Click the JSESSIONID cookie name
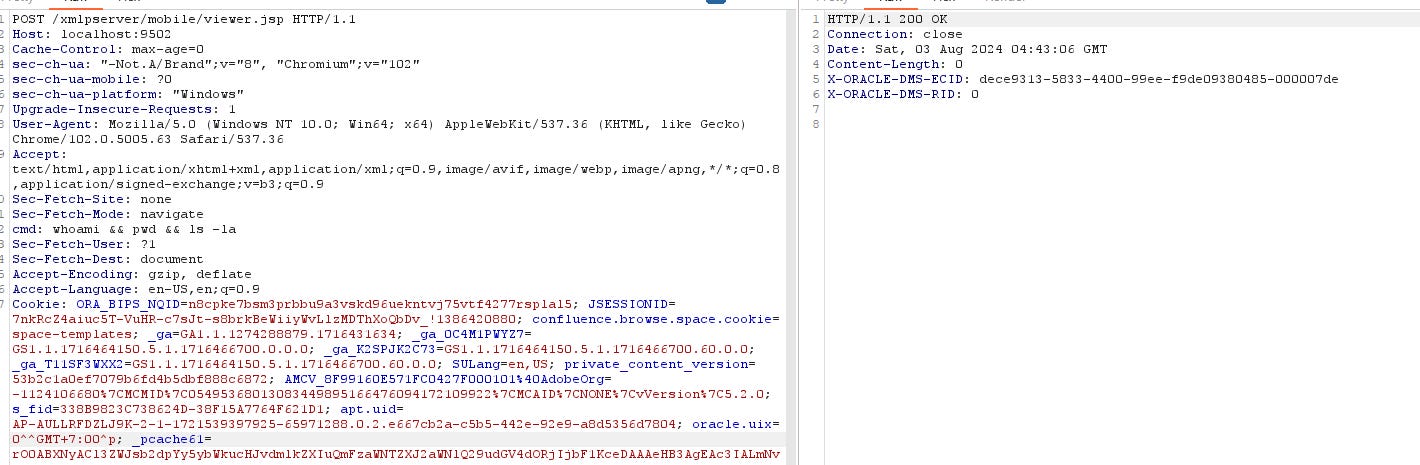This screenshot has width=1420, height=465. coord(628,304)
